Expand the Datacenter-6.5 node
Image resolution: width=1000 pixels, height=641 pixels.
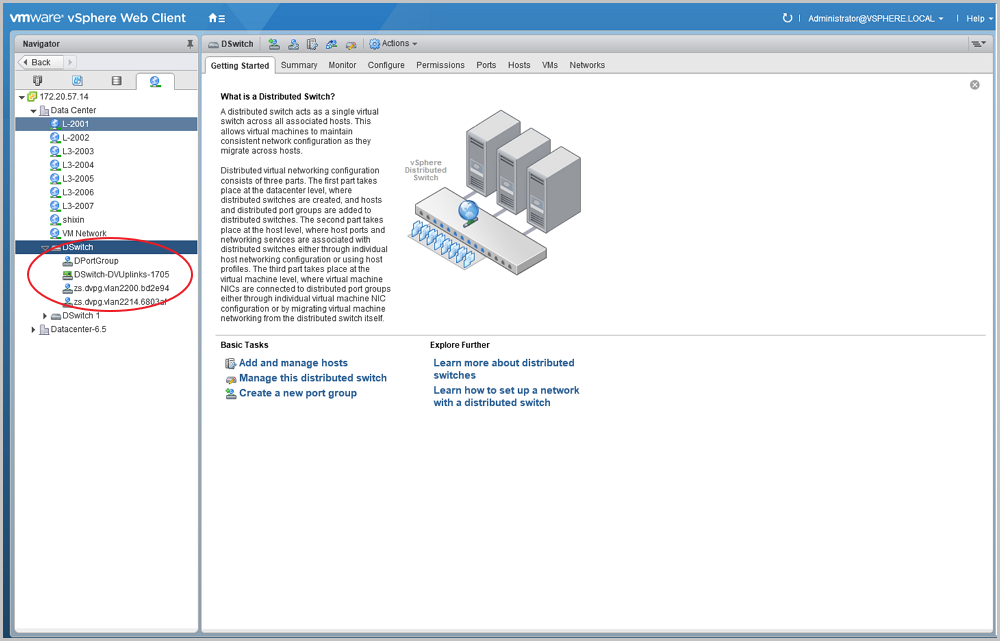click(x=33, y=330)
